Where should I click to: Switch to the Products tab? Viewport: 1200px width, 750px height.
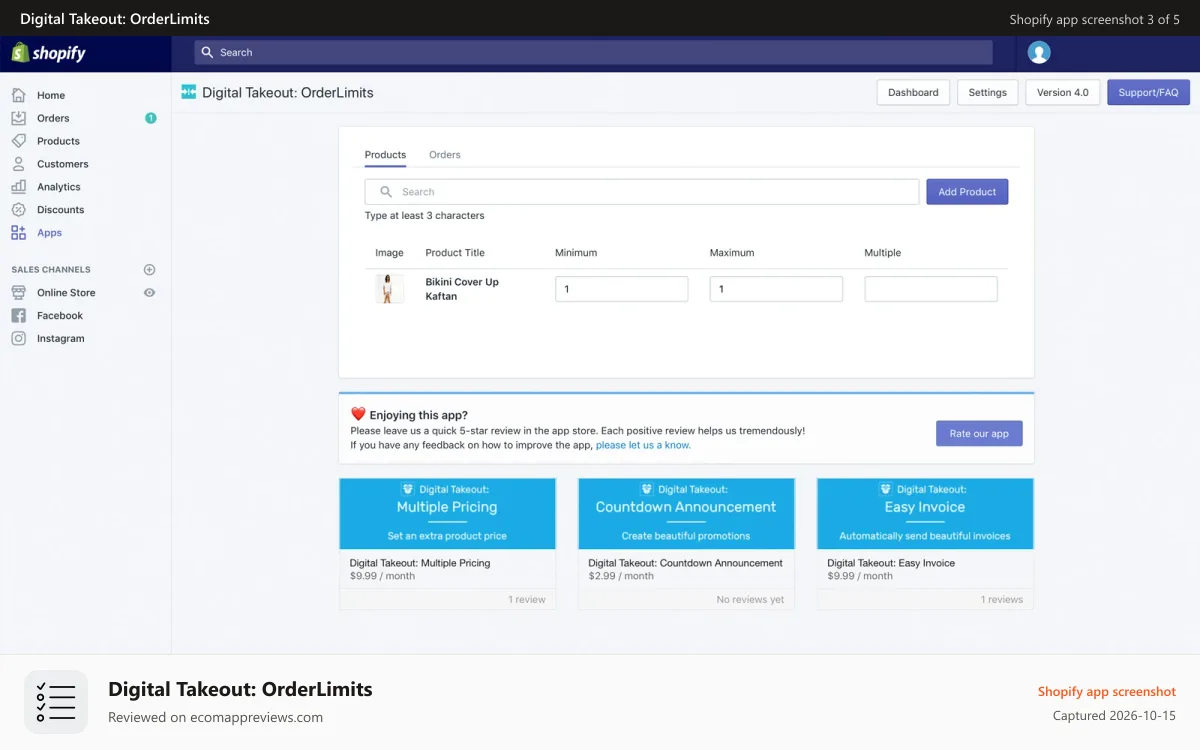click(x=385, y=155)
